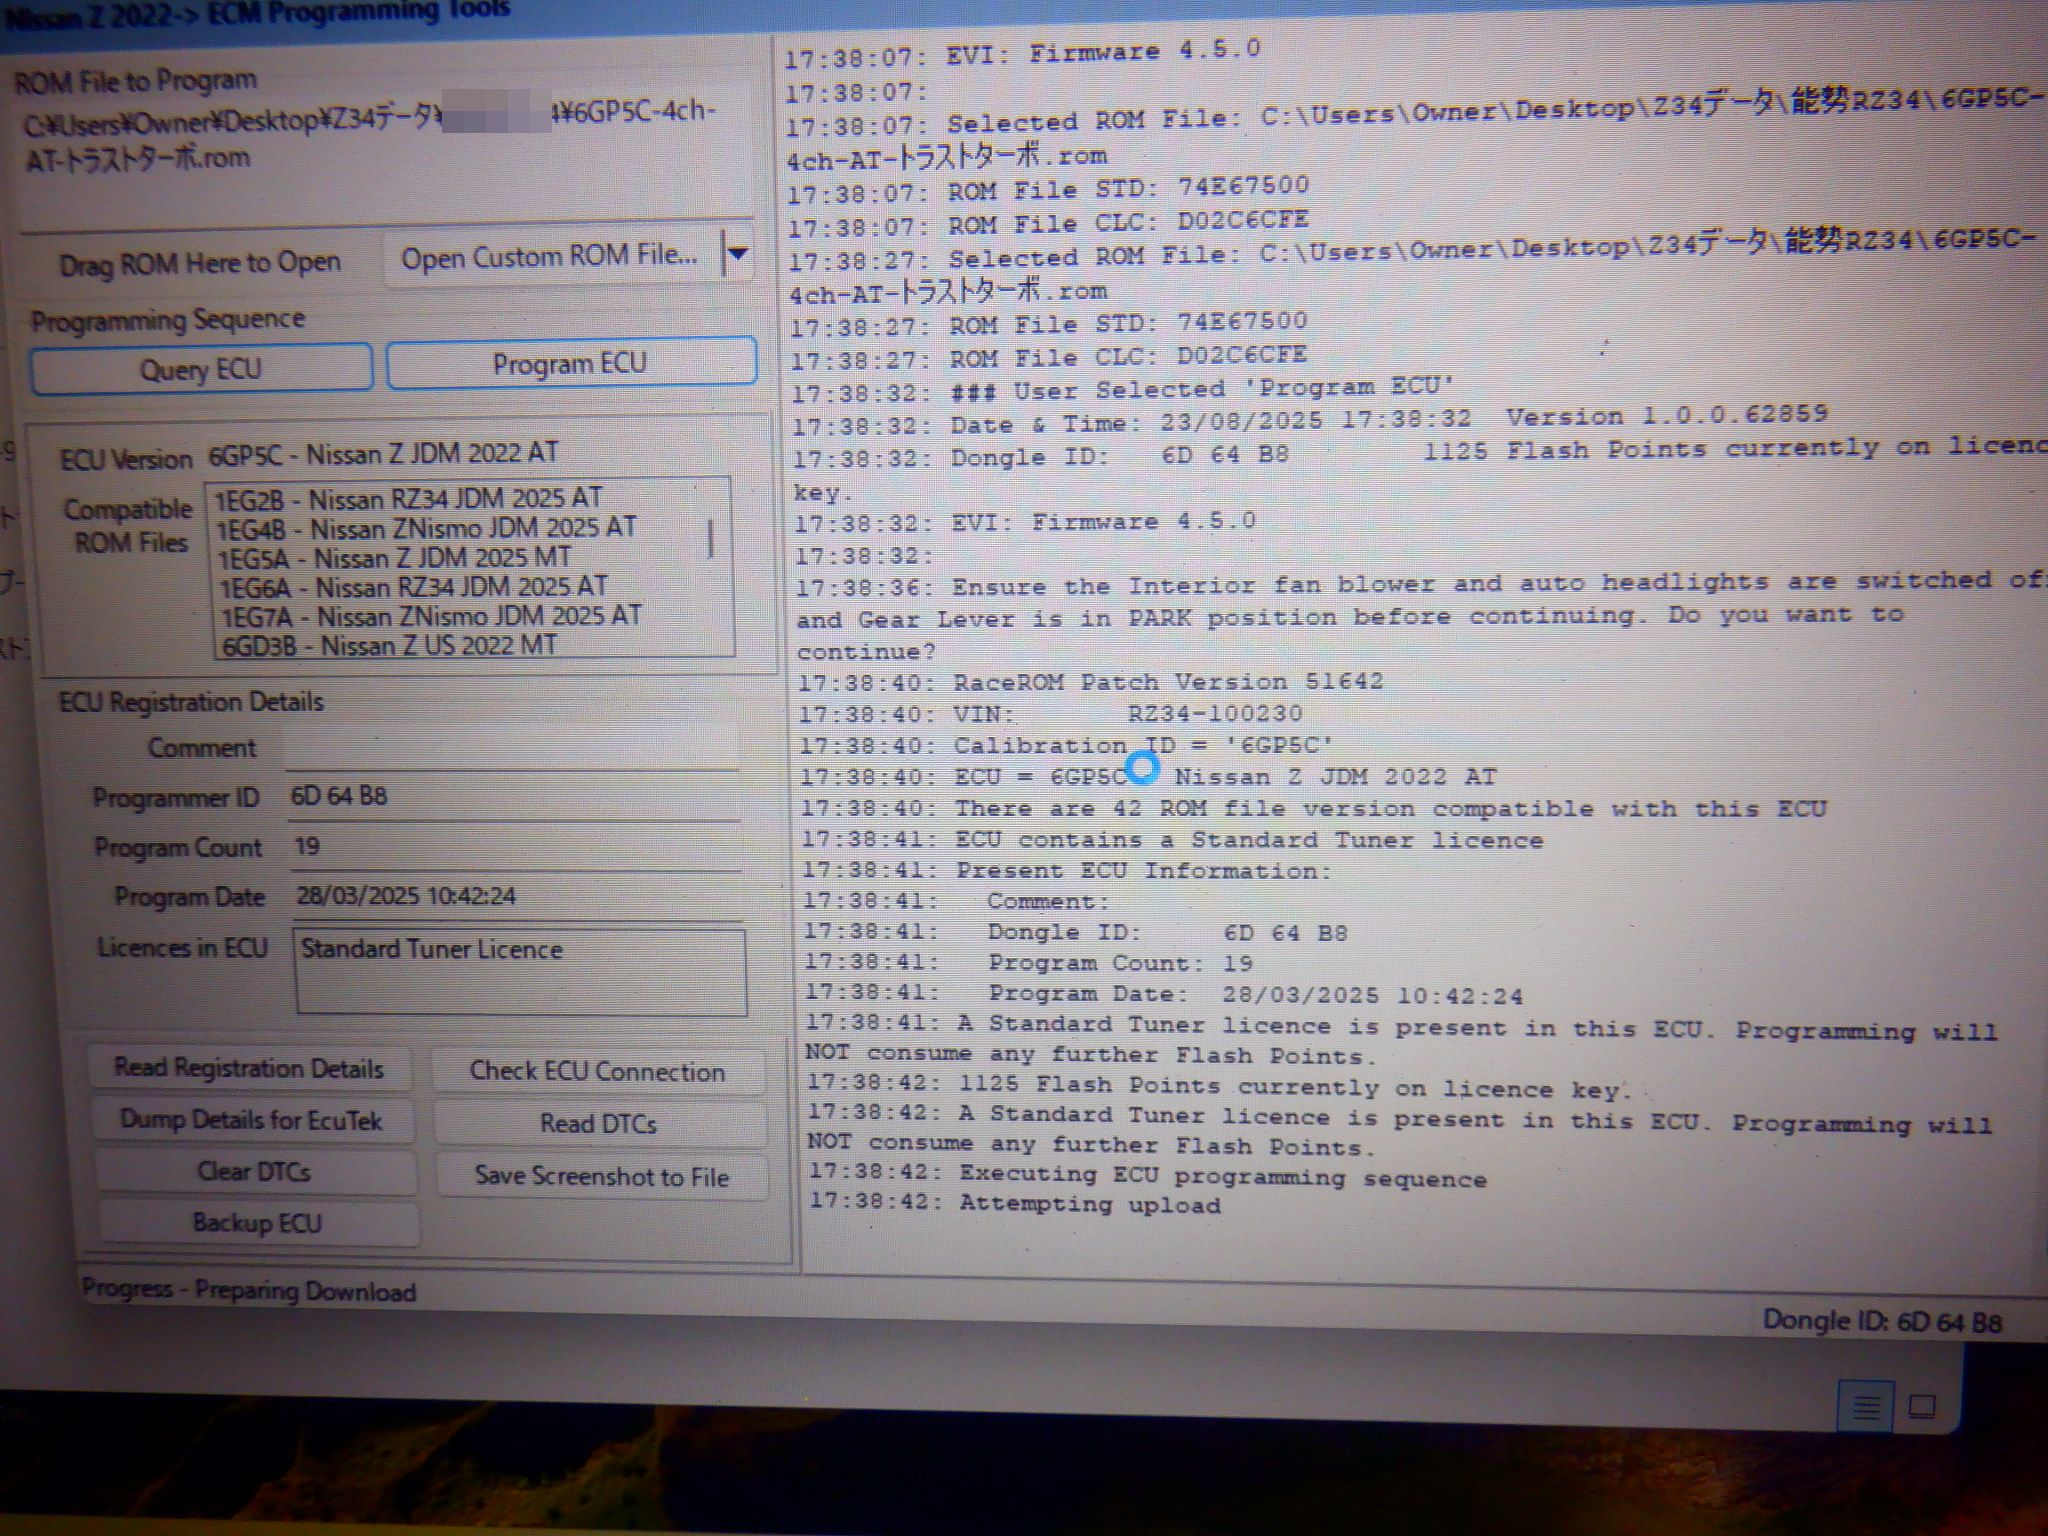Click the Program ECU button
Screen dimensions: 2048x1536
click(570, 362)
